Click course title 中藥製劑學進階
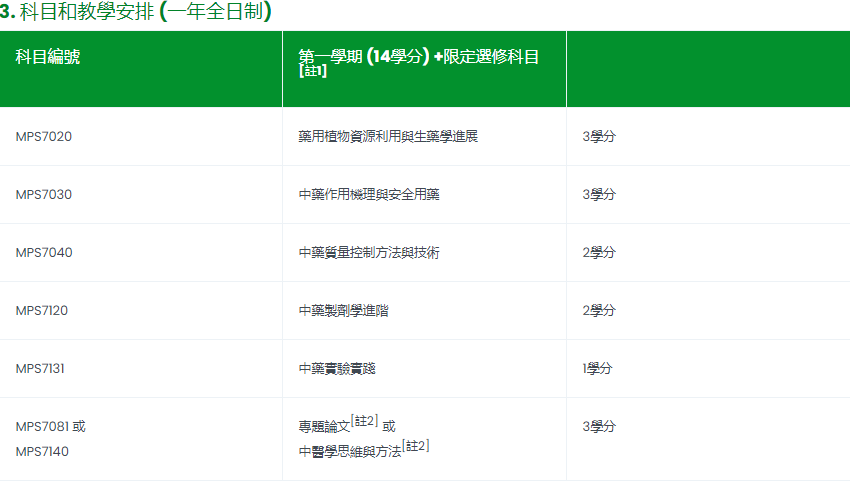Image resolution: width=850 pixels, height=481 pixels. pos(343,310)
